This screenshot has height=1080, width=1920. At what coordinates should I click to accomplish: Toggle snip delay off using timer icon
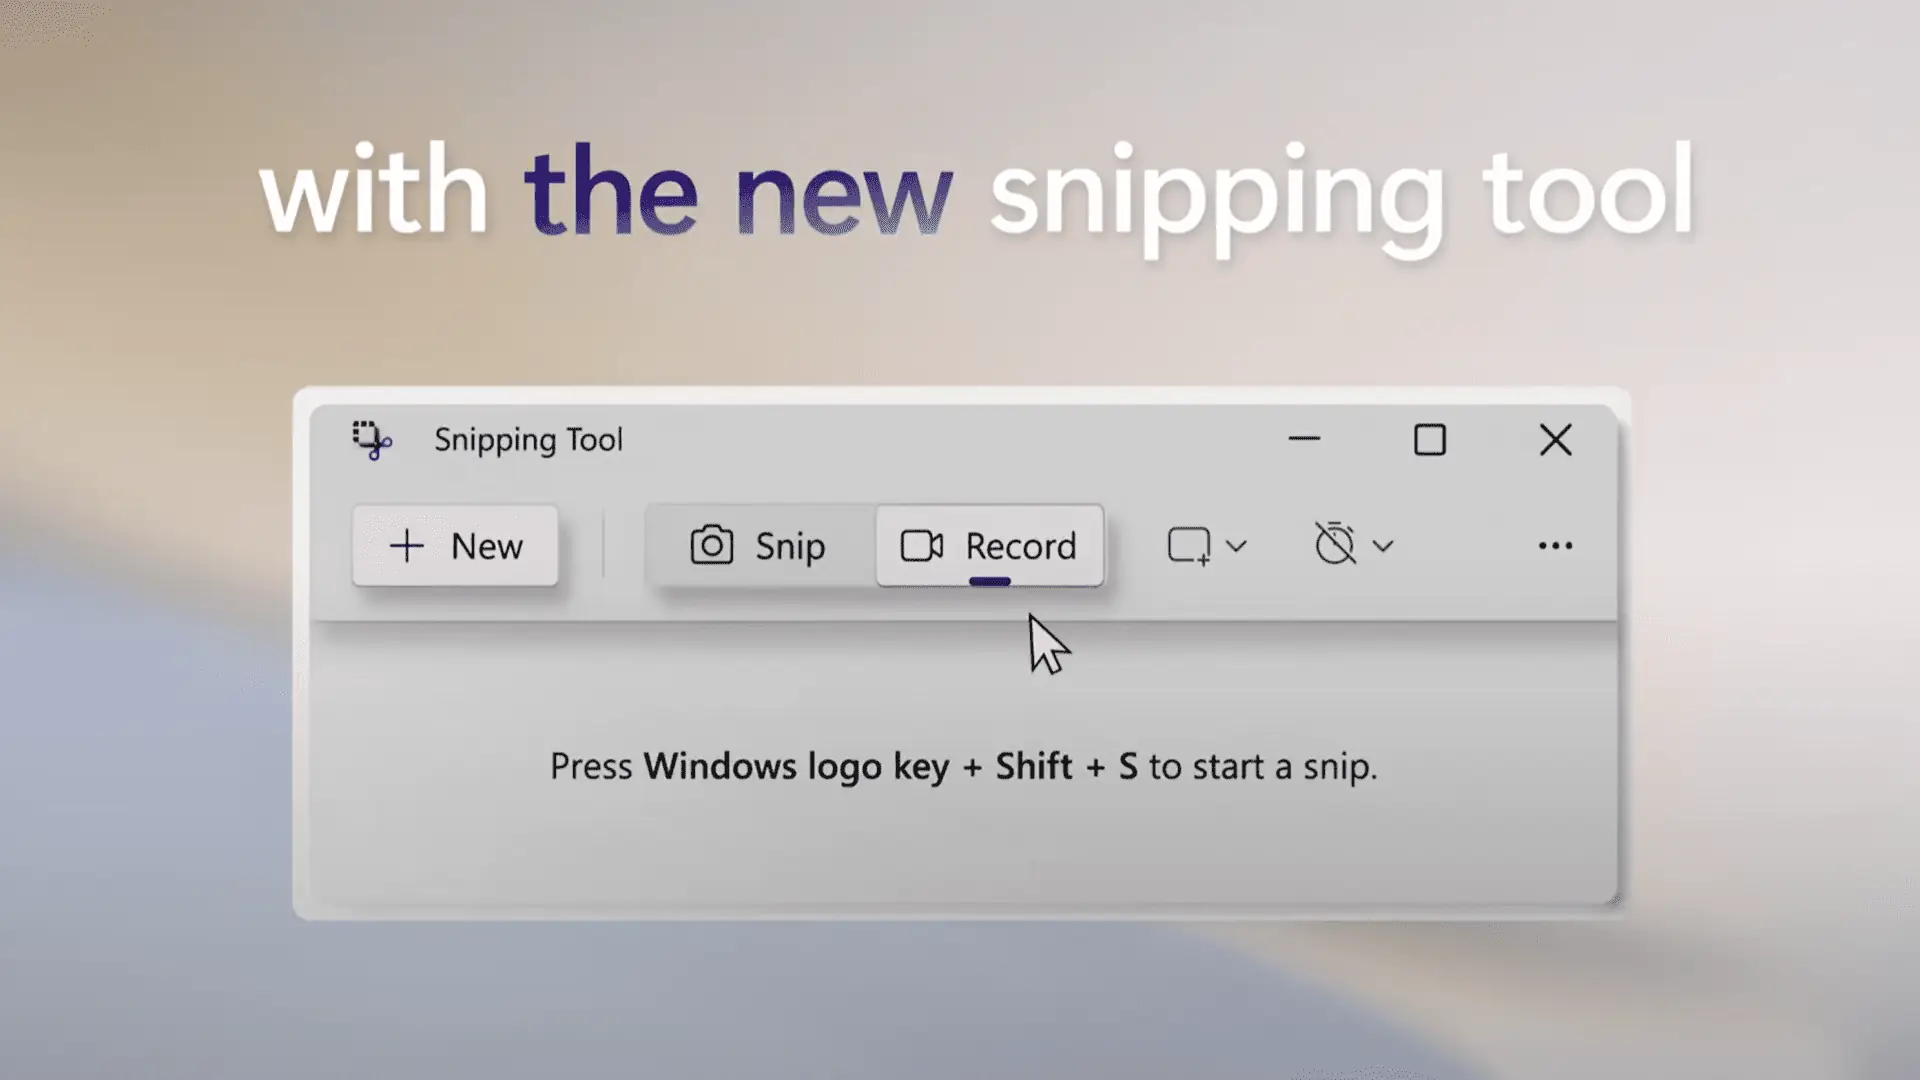(1335, 543)
